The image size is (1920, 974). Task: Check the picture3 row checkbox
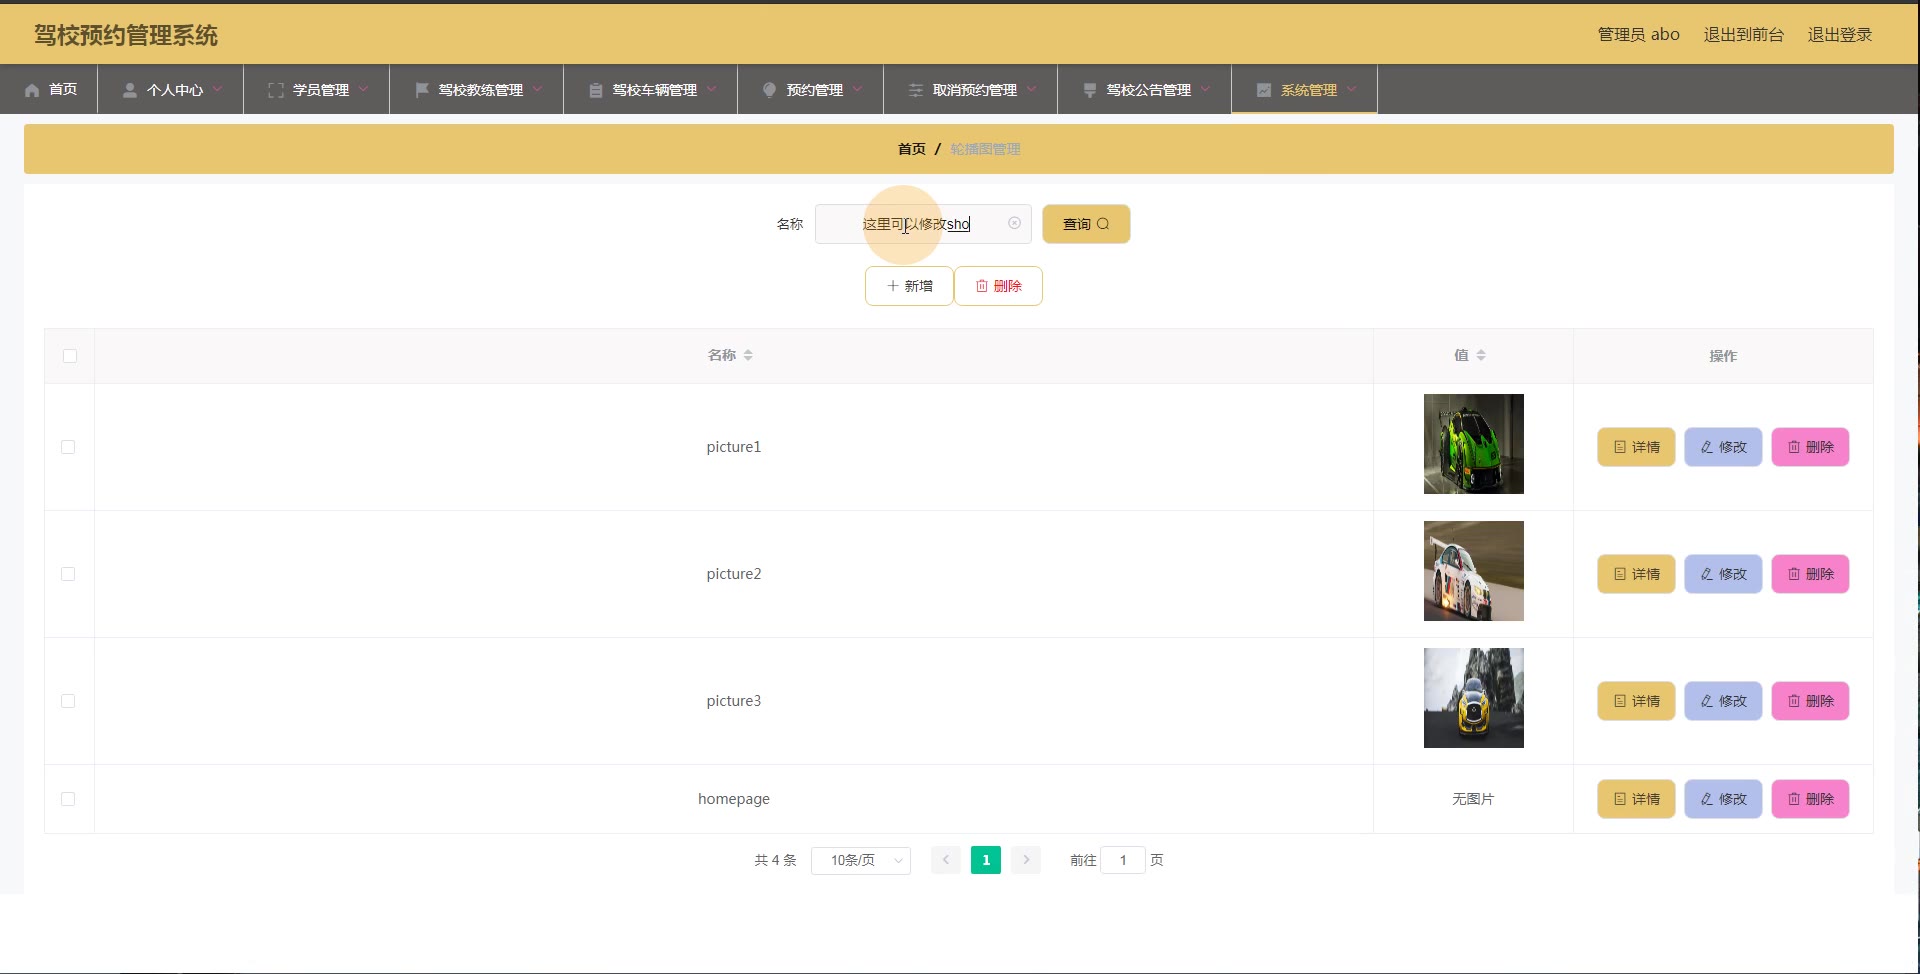(68, 701)
